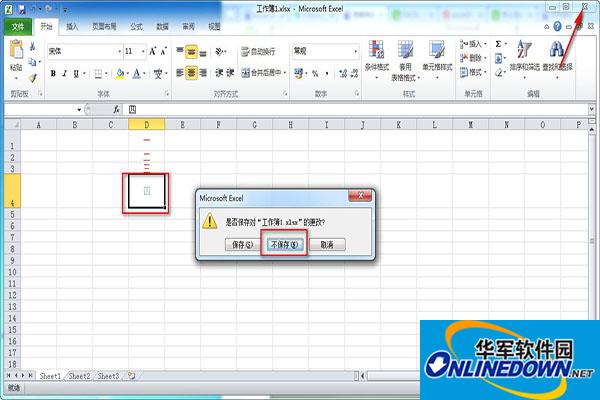Decrease font size with small A
600x400 pixels.
click(x=164, y=51)
